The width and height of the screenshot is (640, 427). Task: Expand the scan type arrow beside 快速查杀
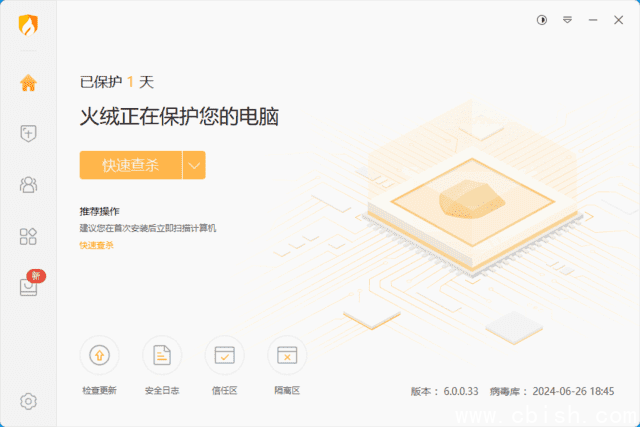coord(194,165)
